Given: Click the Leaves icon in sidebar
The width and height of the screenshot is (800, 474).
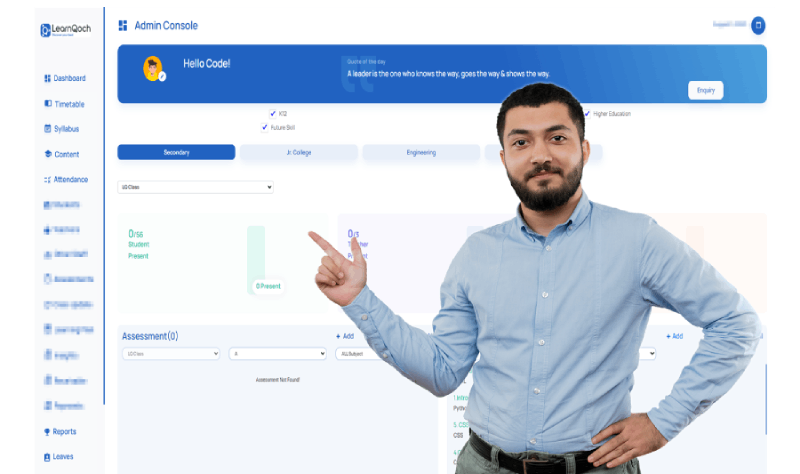Looking at the screenshot, I should click(47, 457).
